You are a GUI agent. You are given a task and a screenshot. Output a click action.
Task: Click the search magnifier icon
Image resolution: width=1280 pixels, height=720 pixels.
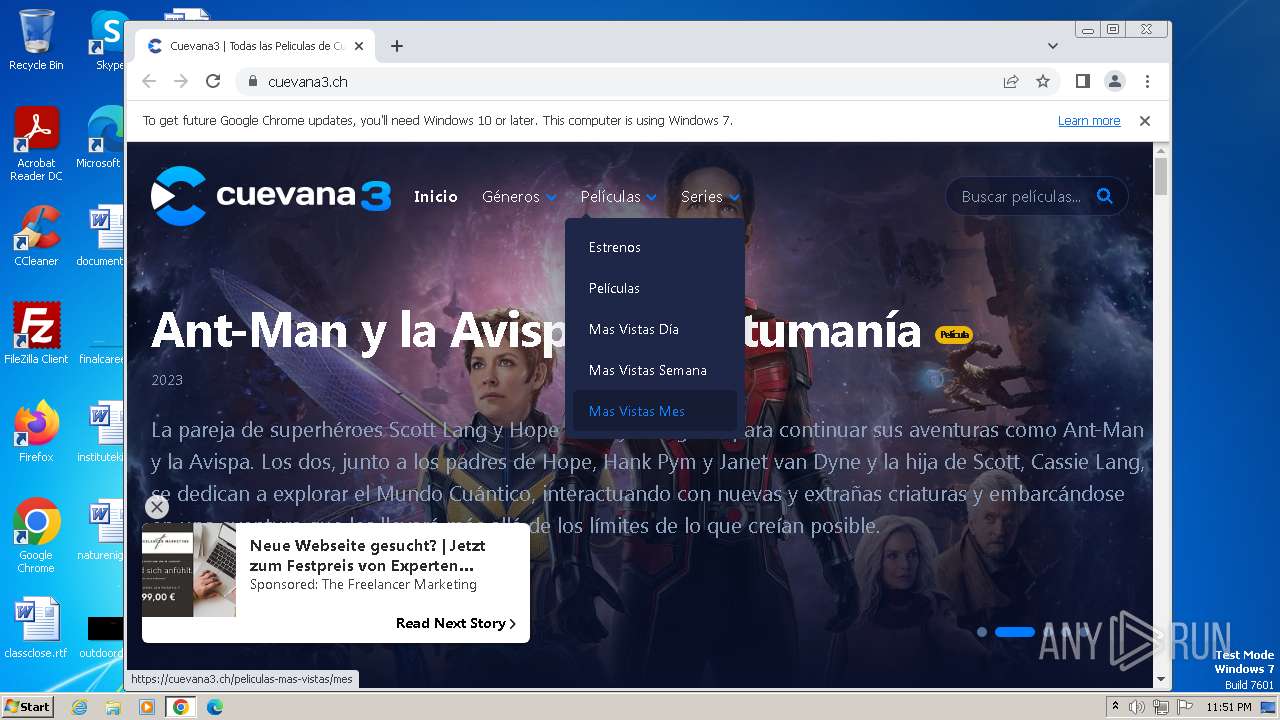(1104, 196)
